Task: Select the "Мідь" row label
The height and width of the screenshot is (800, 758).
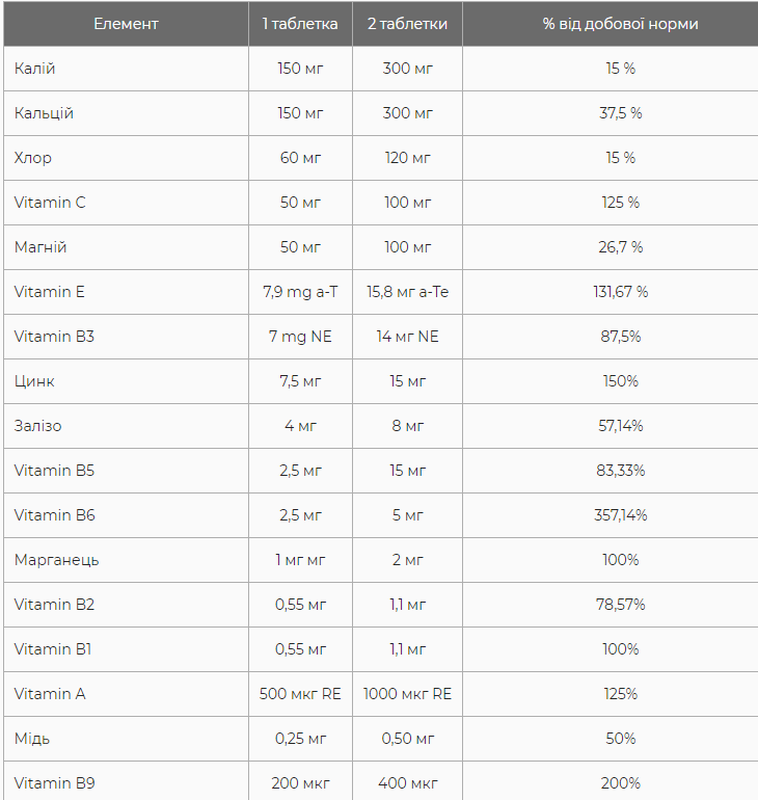Action: pyautogui.click(x=32, y=738)
